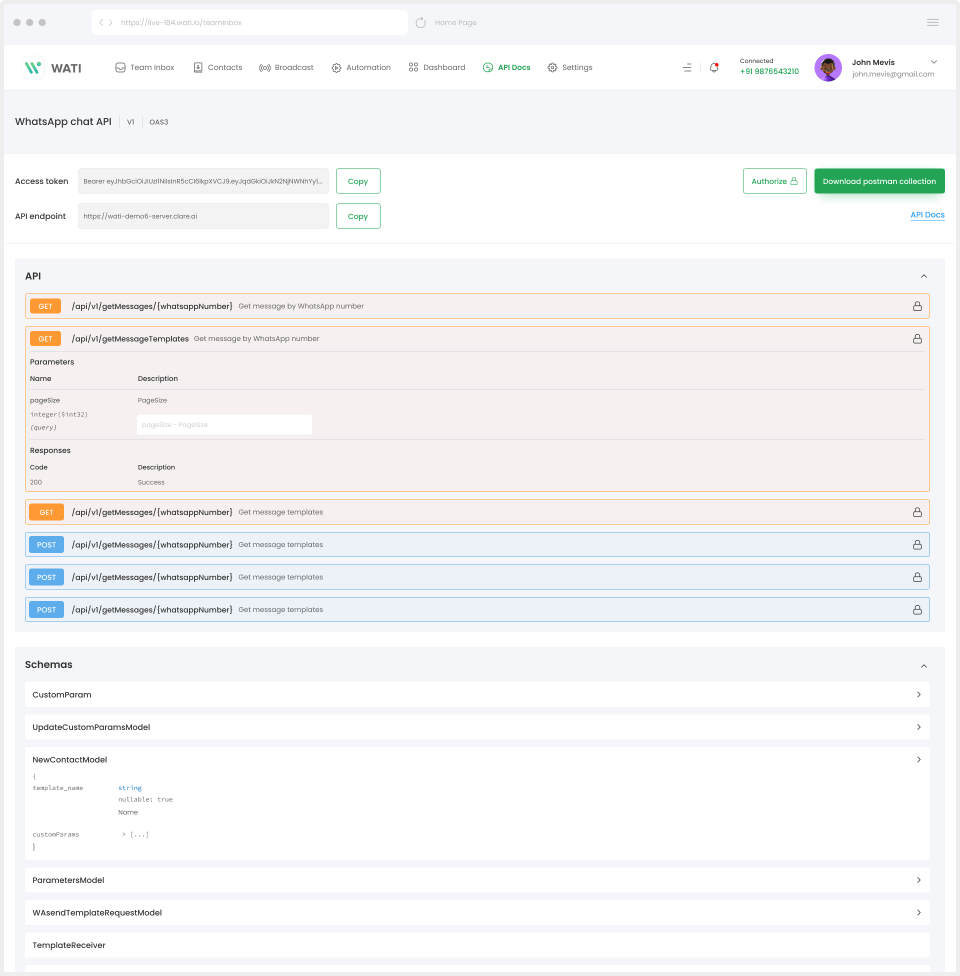Toggle the NewContactModel schema chevron

919,759
